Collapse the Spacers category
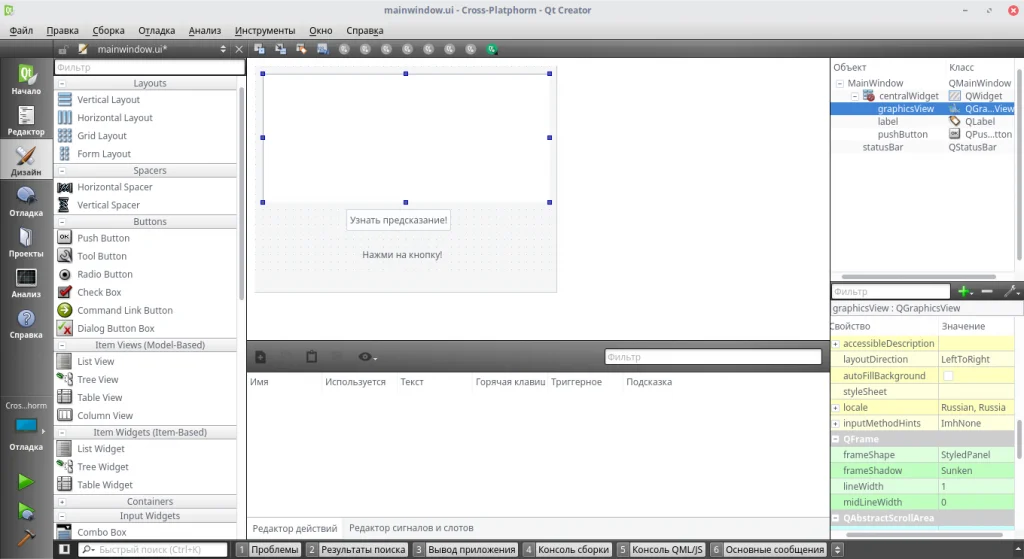 click(x=62, y=170)
